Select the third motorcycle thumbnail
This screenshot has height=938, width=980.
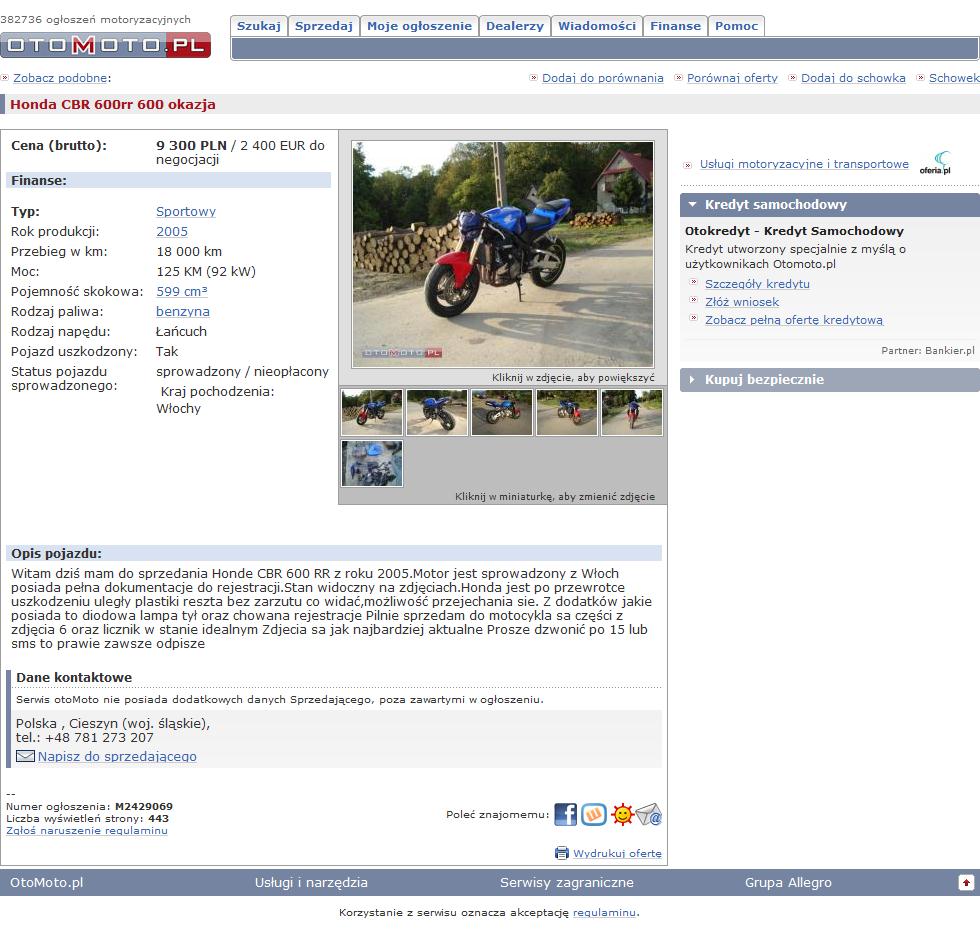click(x=502, y=412)
